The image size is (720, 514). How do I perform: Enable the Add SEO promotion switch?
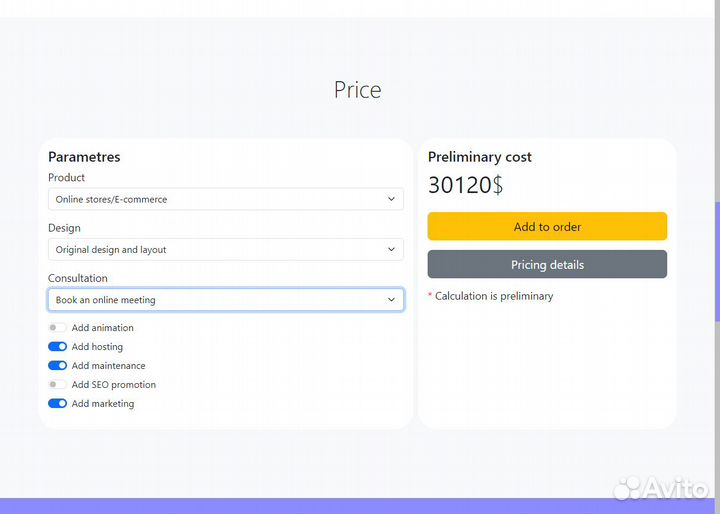pyautogui.click(x=57, y=384)
